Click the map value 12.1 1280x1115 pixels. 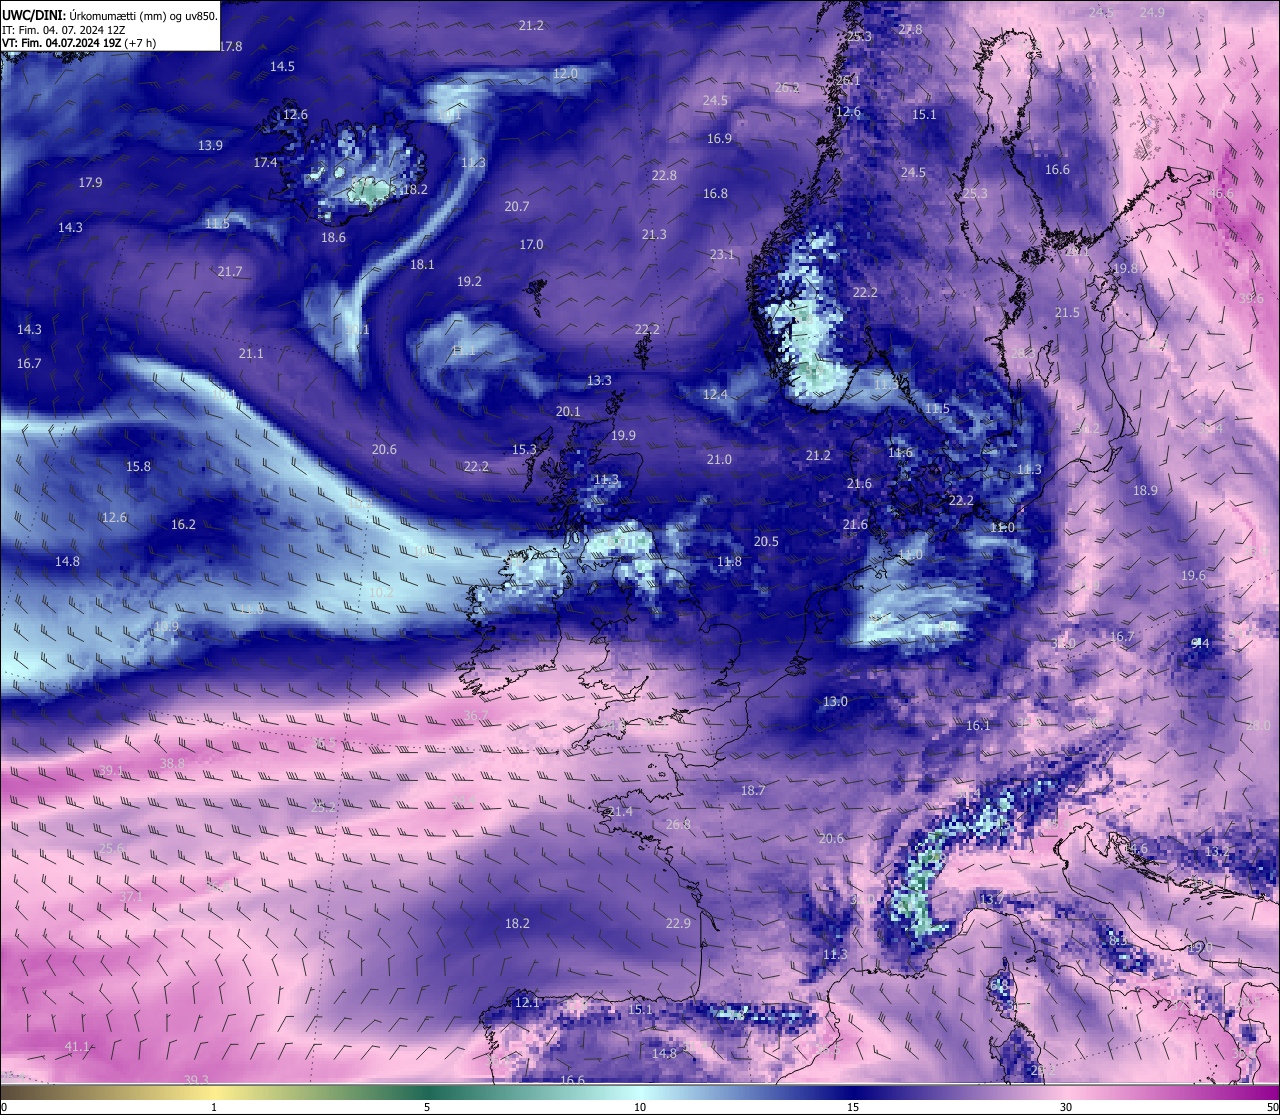point(527,1002)
